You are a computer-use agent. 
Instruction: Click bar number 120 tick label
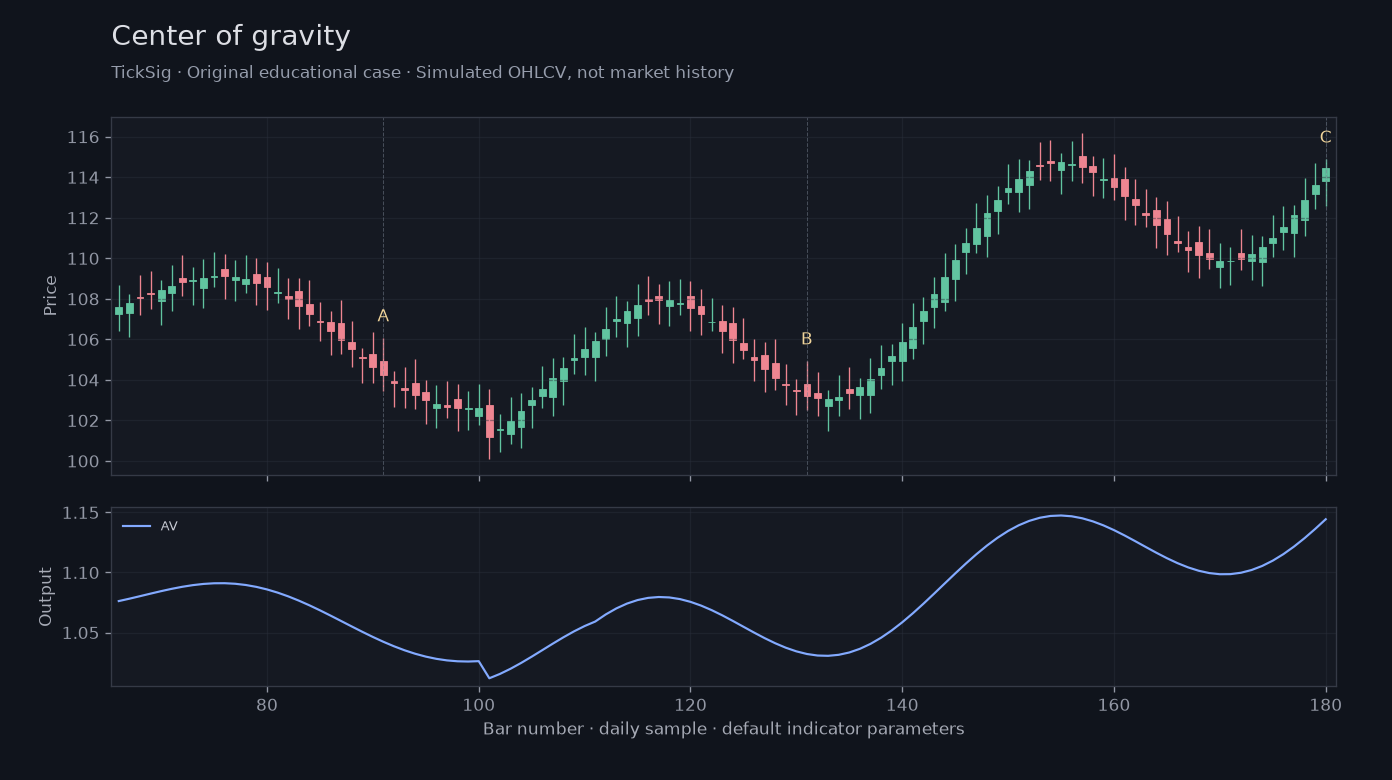coord(690,703)
